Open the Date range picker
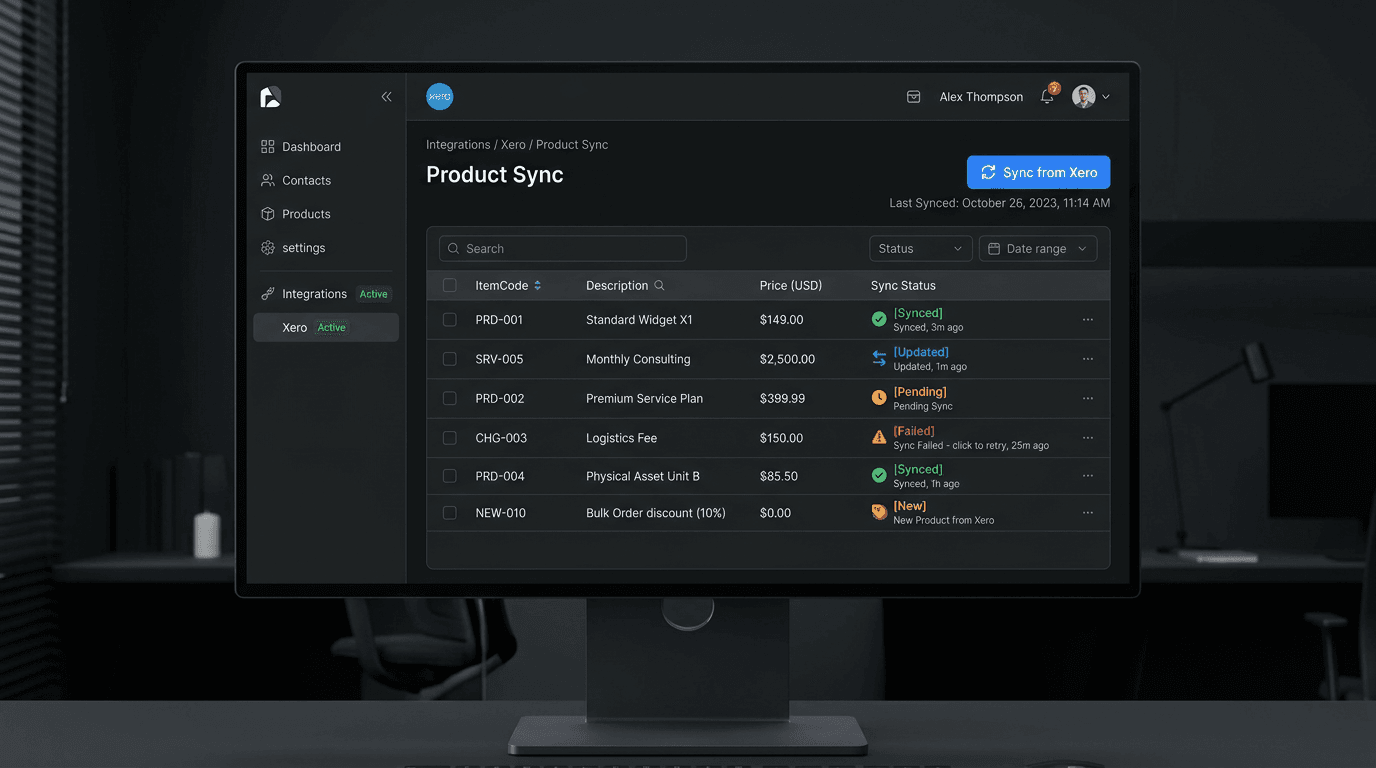Screen dimensions: 1376x768 (x=1038, y=248)
